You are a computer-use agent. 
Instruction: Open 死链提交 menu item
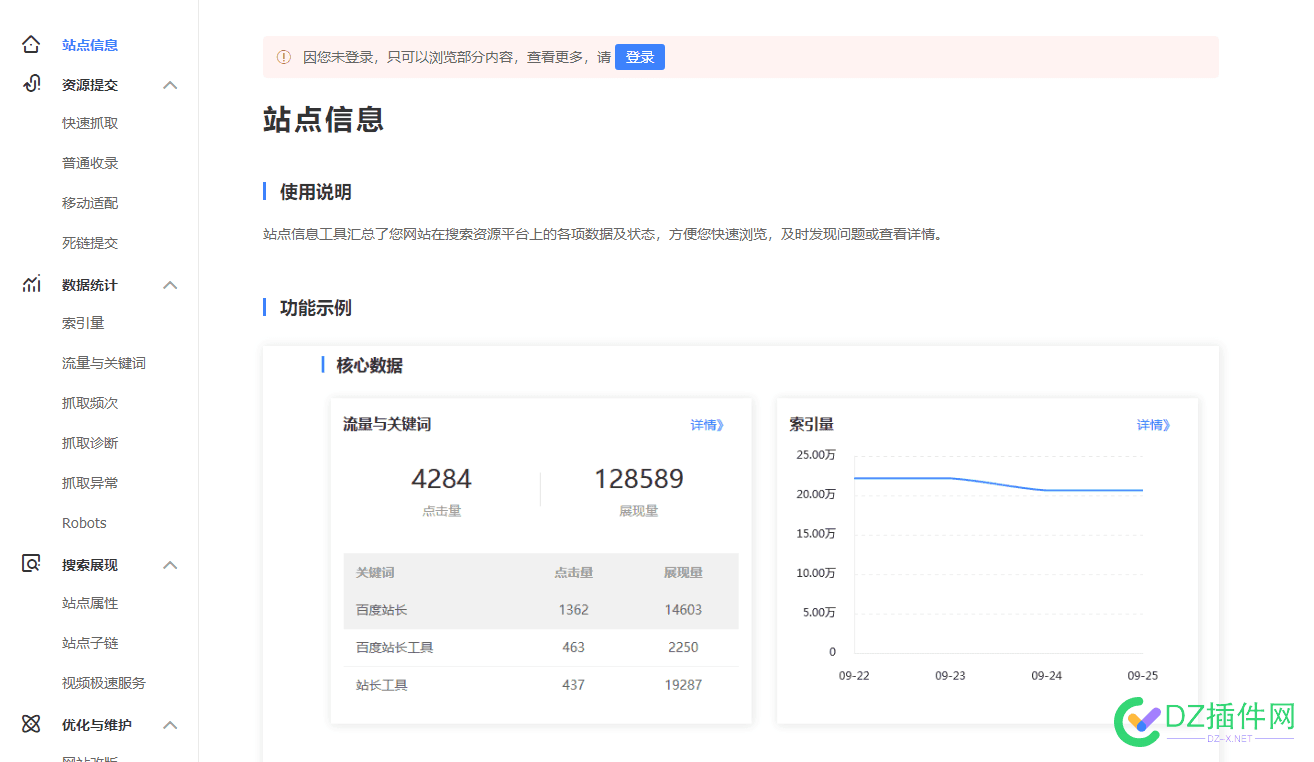[90, 243]
